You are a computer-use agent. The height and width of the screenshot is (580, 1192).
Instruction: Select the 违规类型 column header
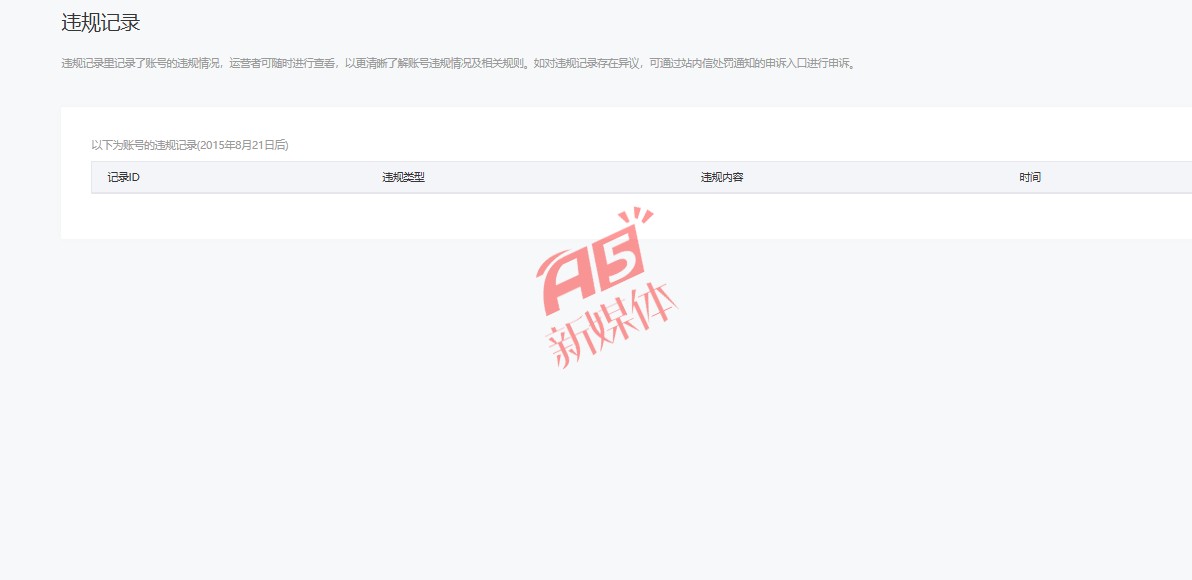point(403,178)
